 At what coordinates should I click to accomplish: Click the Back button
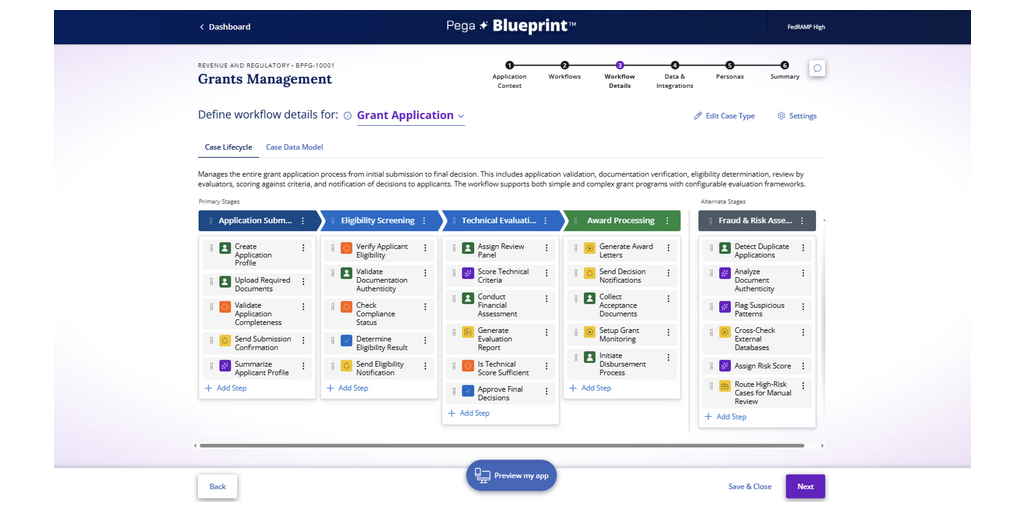point(217,487)
